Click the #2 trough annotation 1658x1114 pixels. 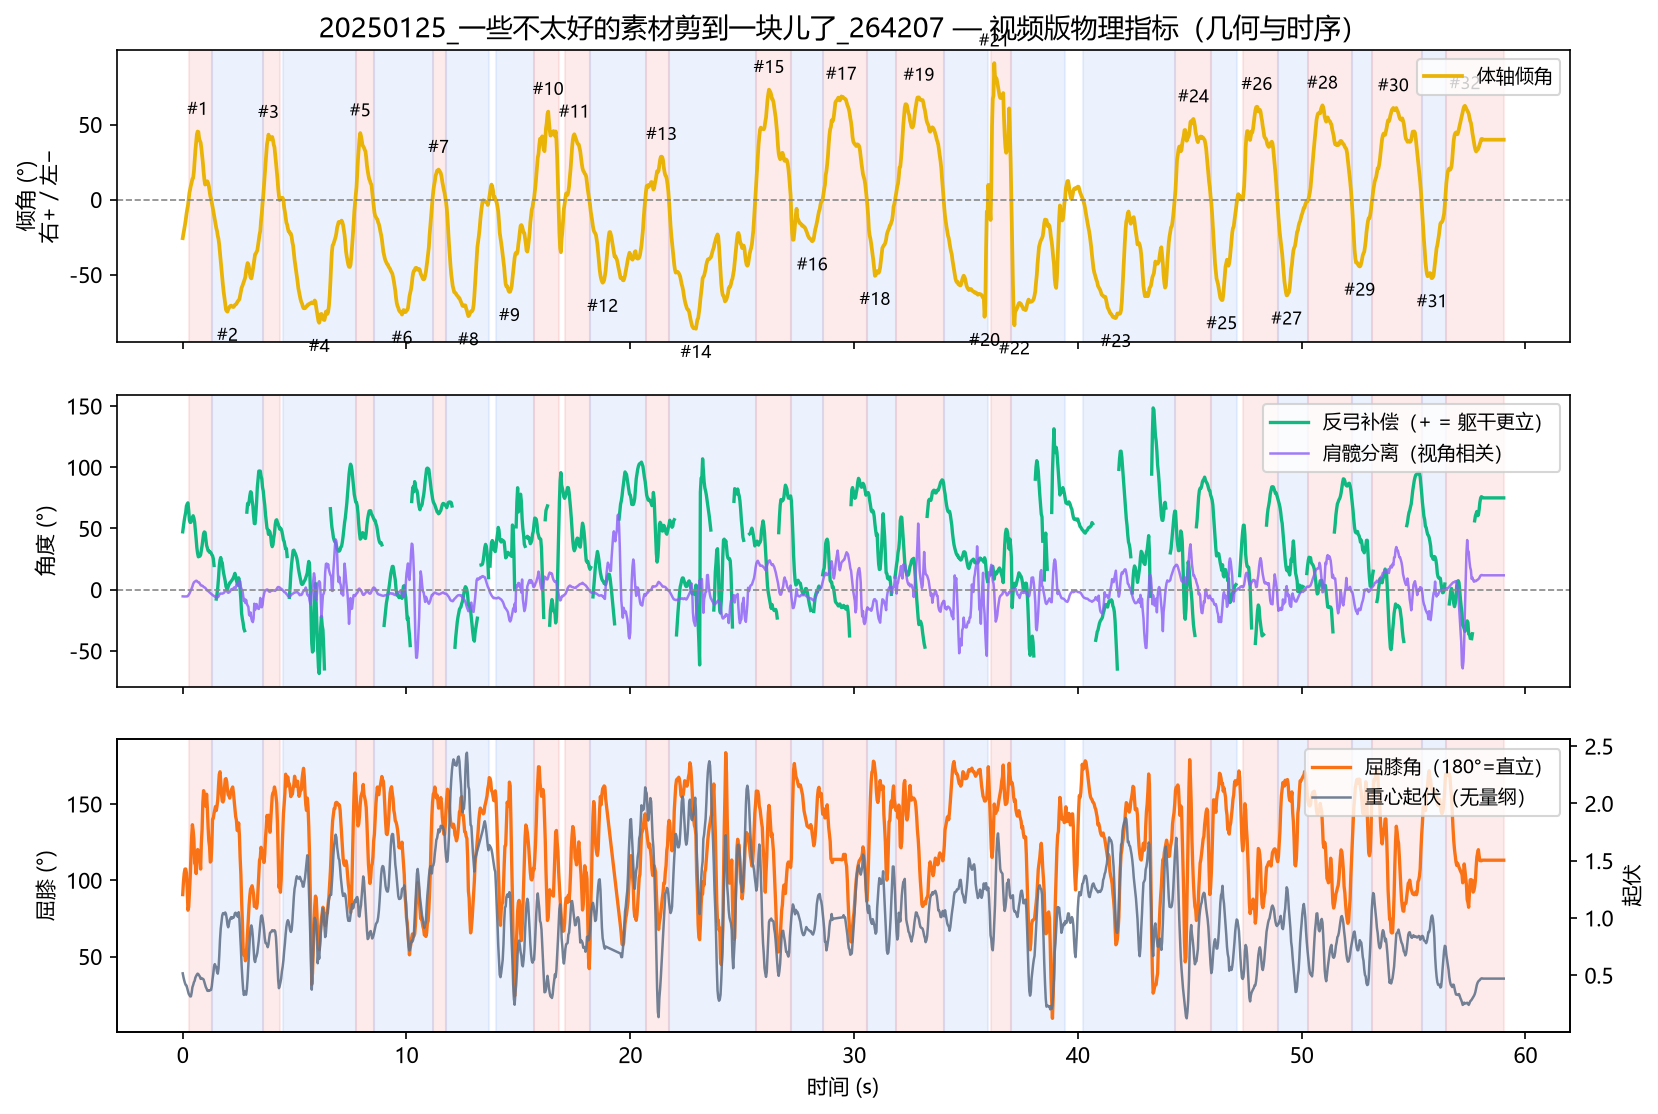pyautogui.click(x=227, y=334)
